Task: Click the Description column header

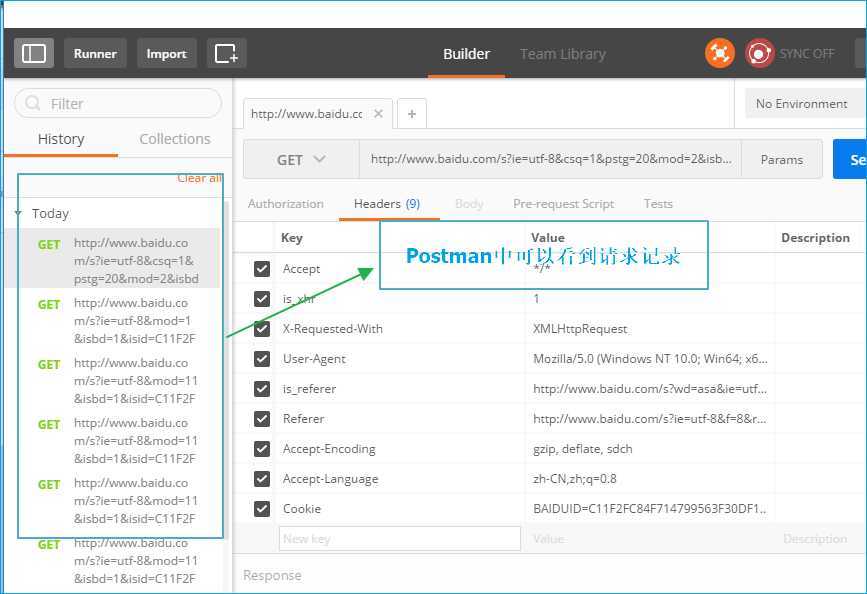Action: tap(816, 238)
